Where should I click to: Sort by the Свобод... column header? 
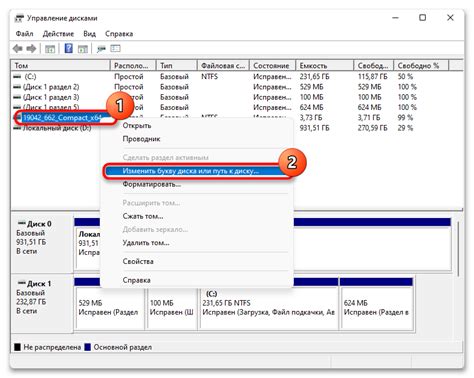click(x=373, y=66)
